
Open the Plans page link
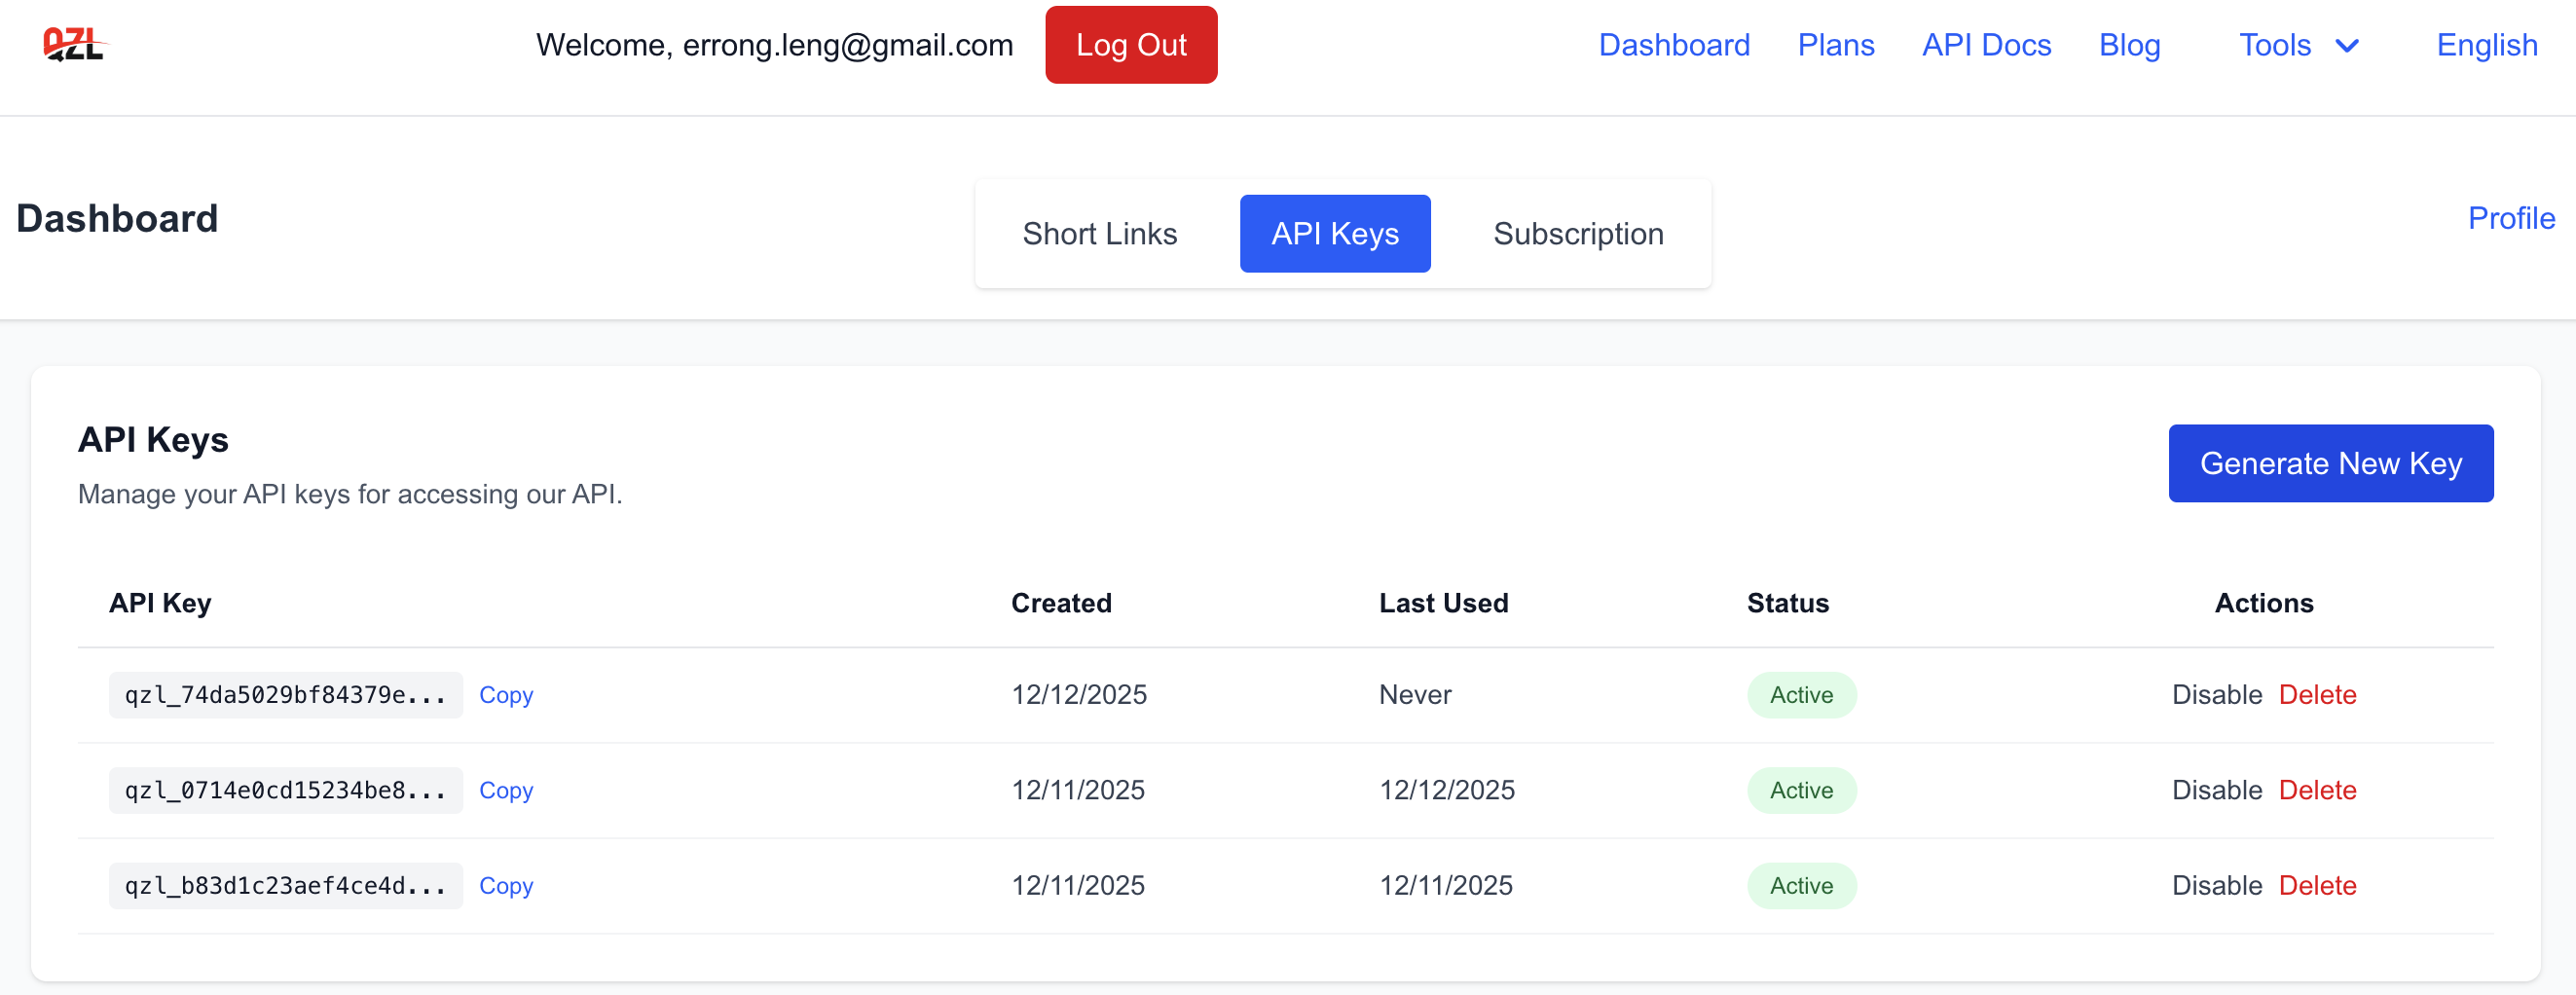(1835, 45)
